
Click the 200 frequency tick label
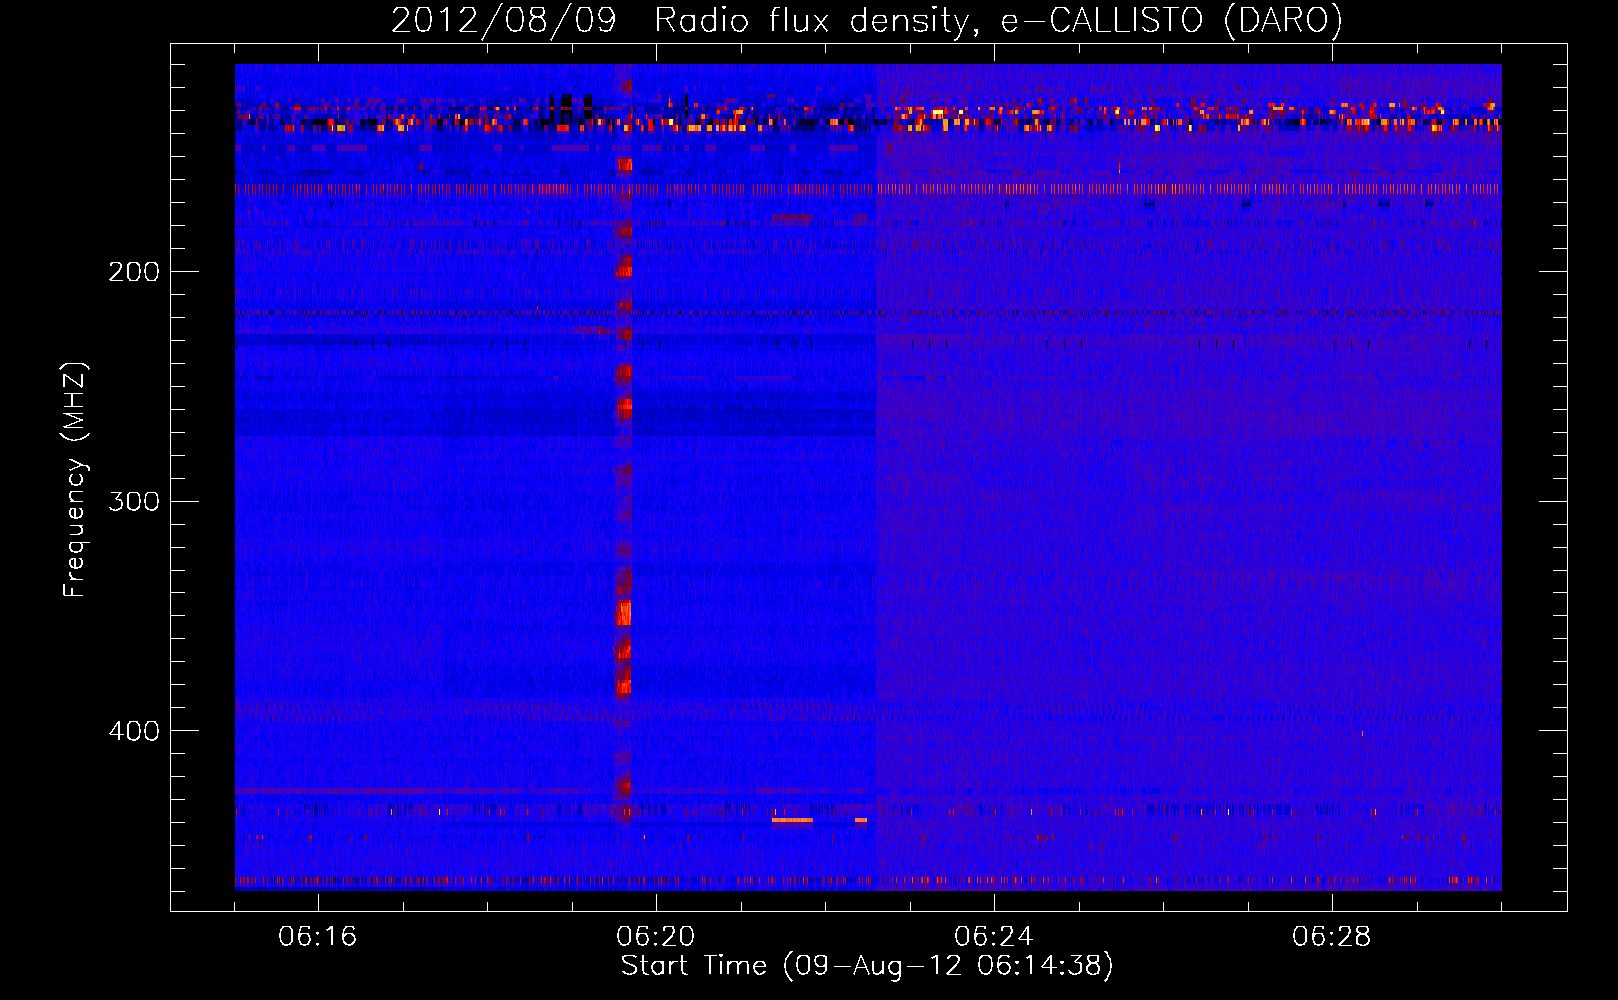point(134,272)
